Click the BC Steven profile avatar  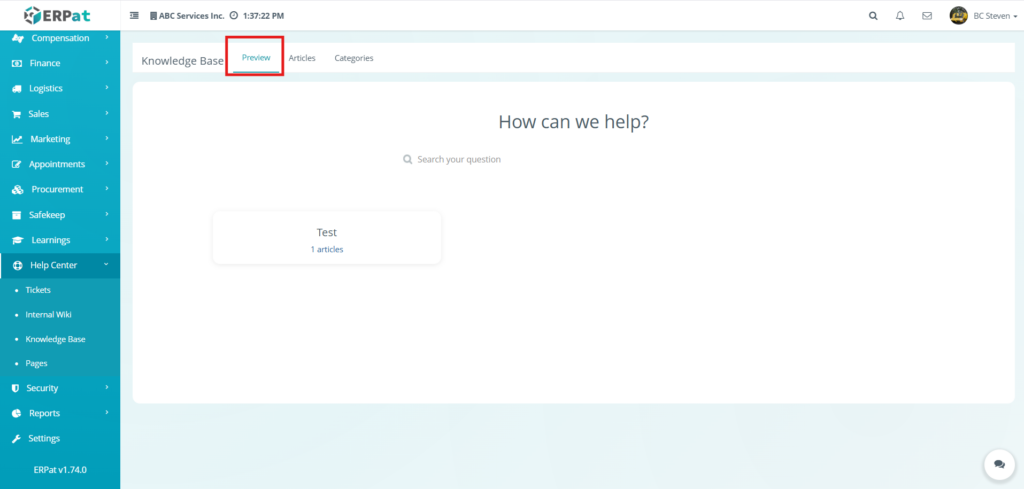[x=958, y=16]
